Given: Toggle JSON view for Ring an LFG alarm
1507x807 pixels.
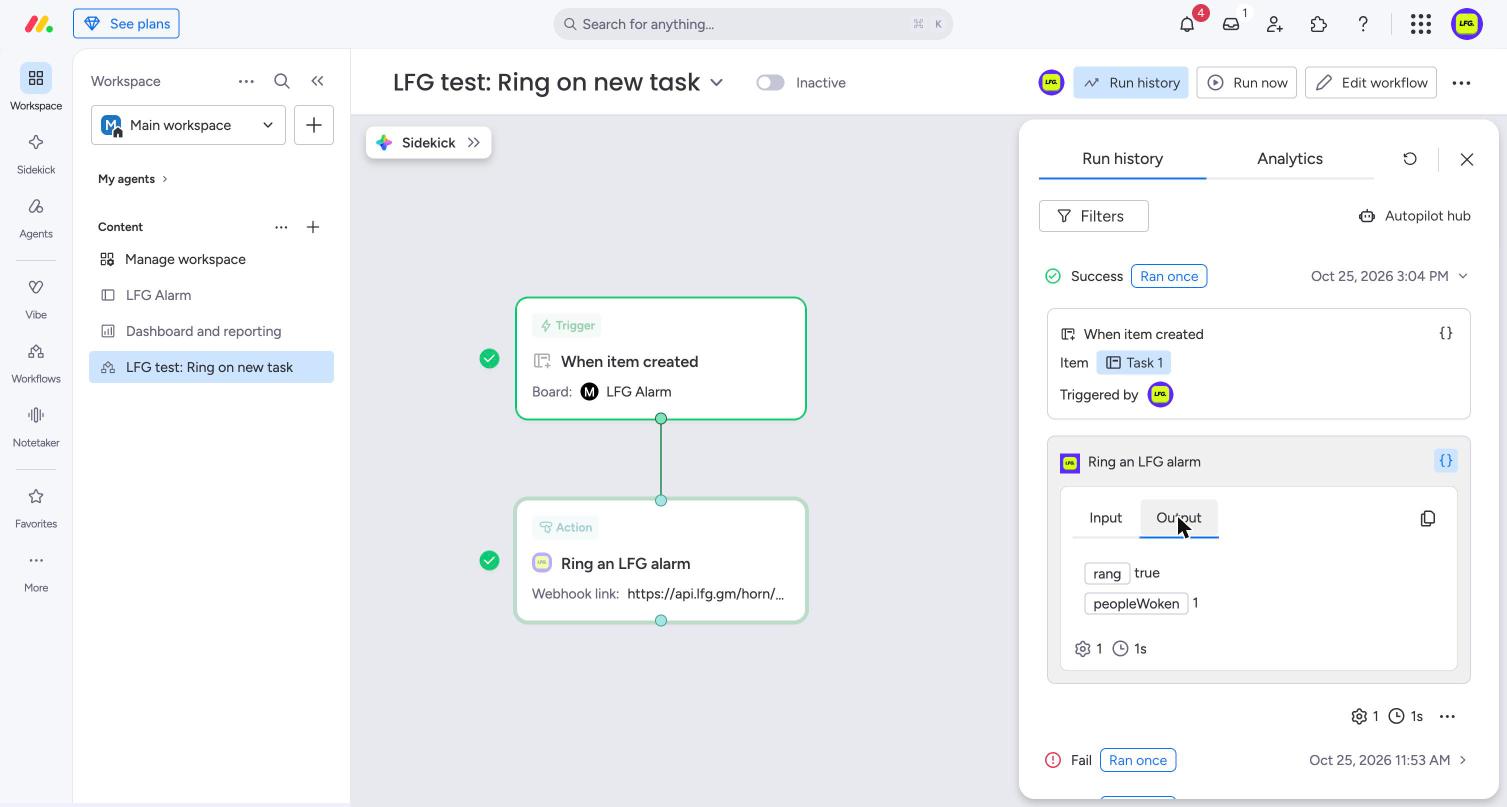Looking at the screenshot, I should click(x=1446, y=461).
